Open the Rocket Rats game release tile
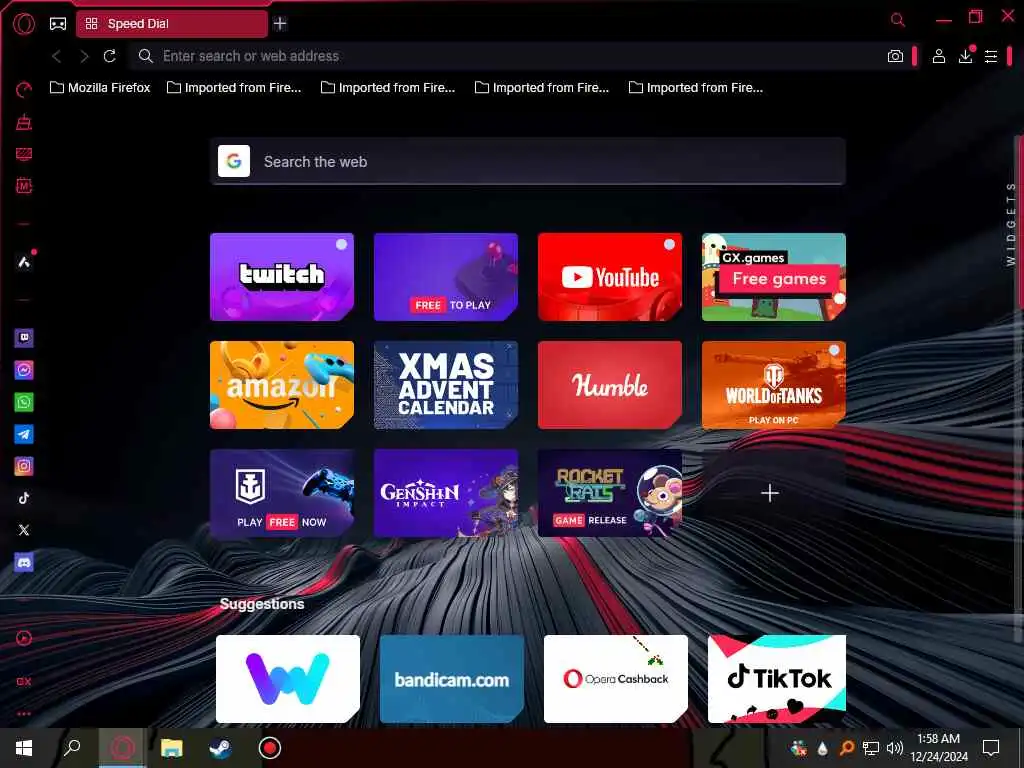This screenshot has width=1024, height=768. [x=609, y=493]
